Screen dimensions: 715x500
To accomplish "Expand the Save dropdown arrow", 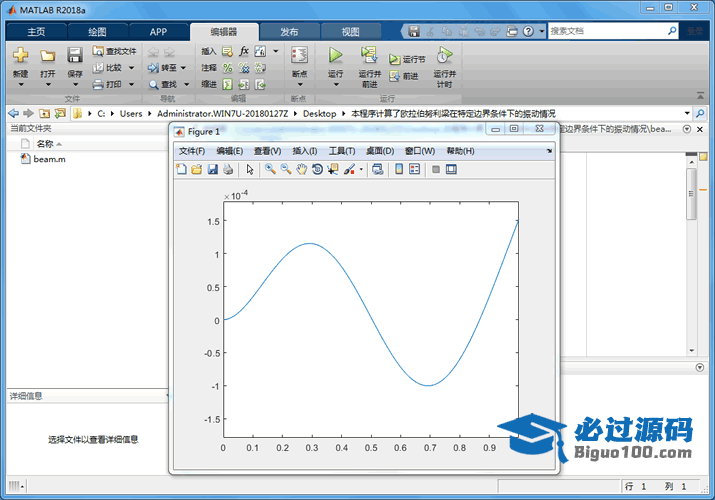I will 75,85.
